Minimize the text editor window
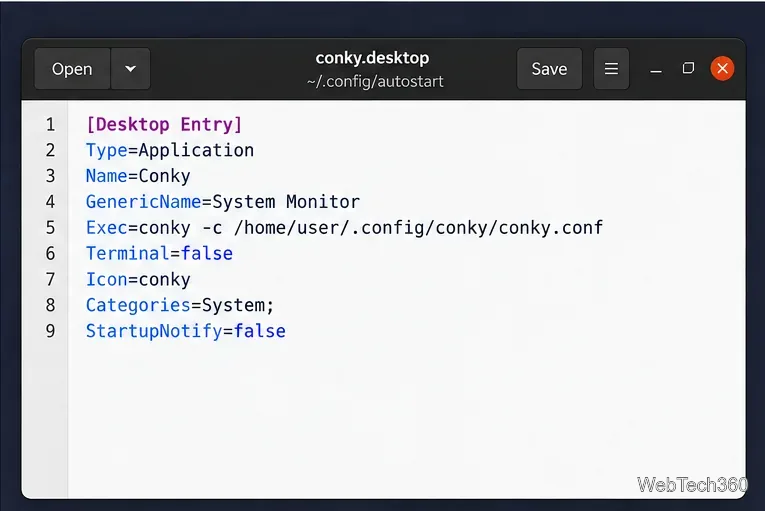The width and height of the screenshot is (765, 511). click(656, 69)
